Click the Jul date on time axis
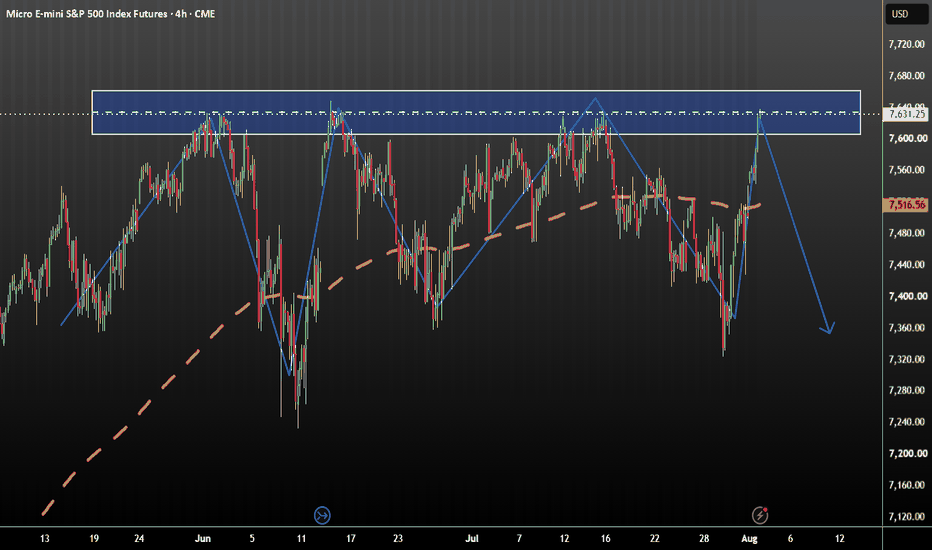Viewport: 932px width, 550px height. click(471, 539)
